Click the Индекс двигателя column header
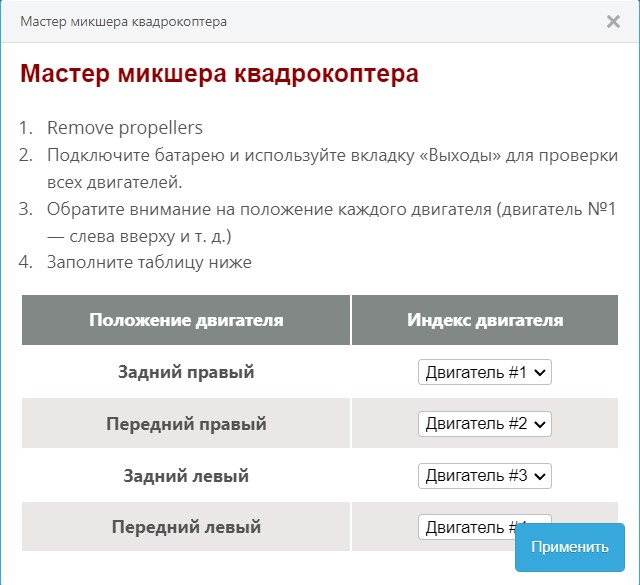Viewport: 640px width, 585px height. point(484,320)
